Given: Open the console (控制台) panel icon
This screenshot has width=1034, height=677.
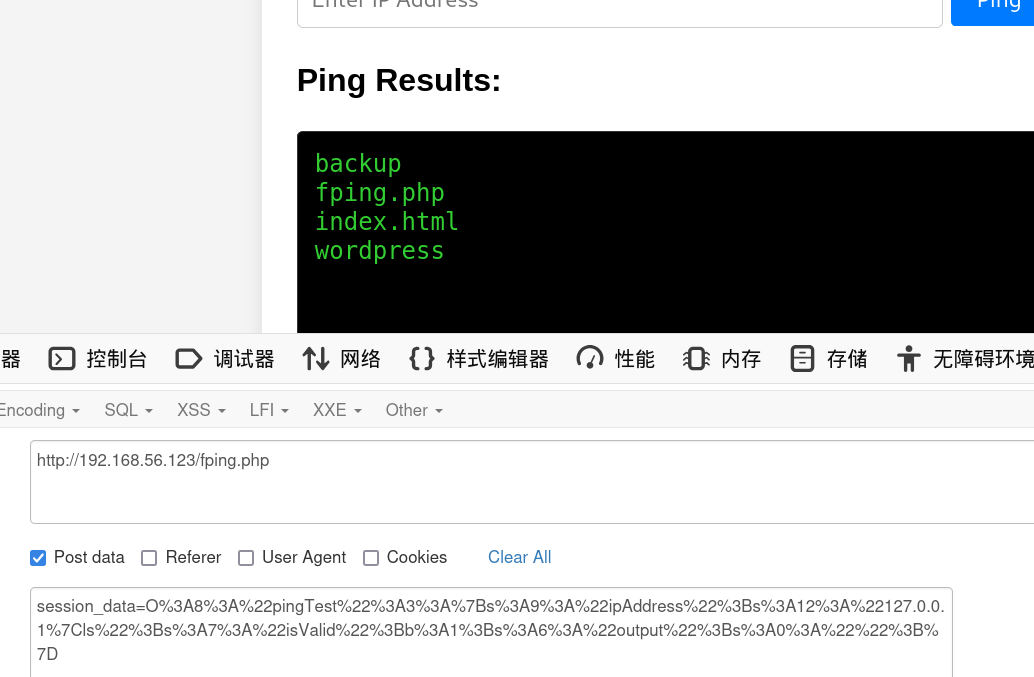Looking at the screenshot, I should coord(62,359).
